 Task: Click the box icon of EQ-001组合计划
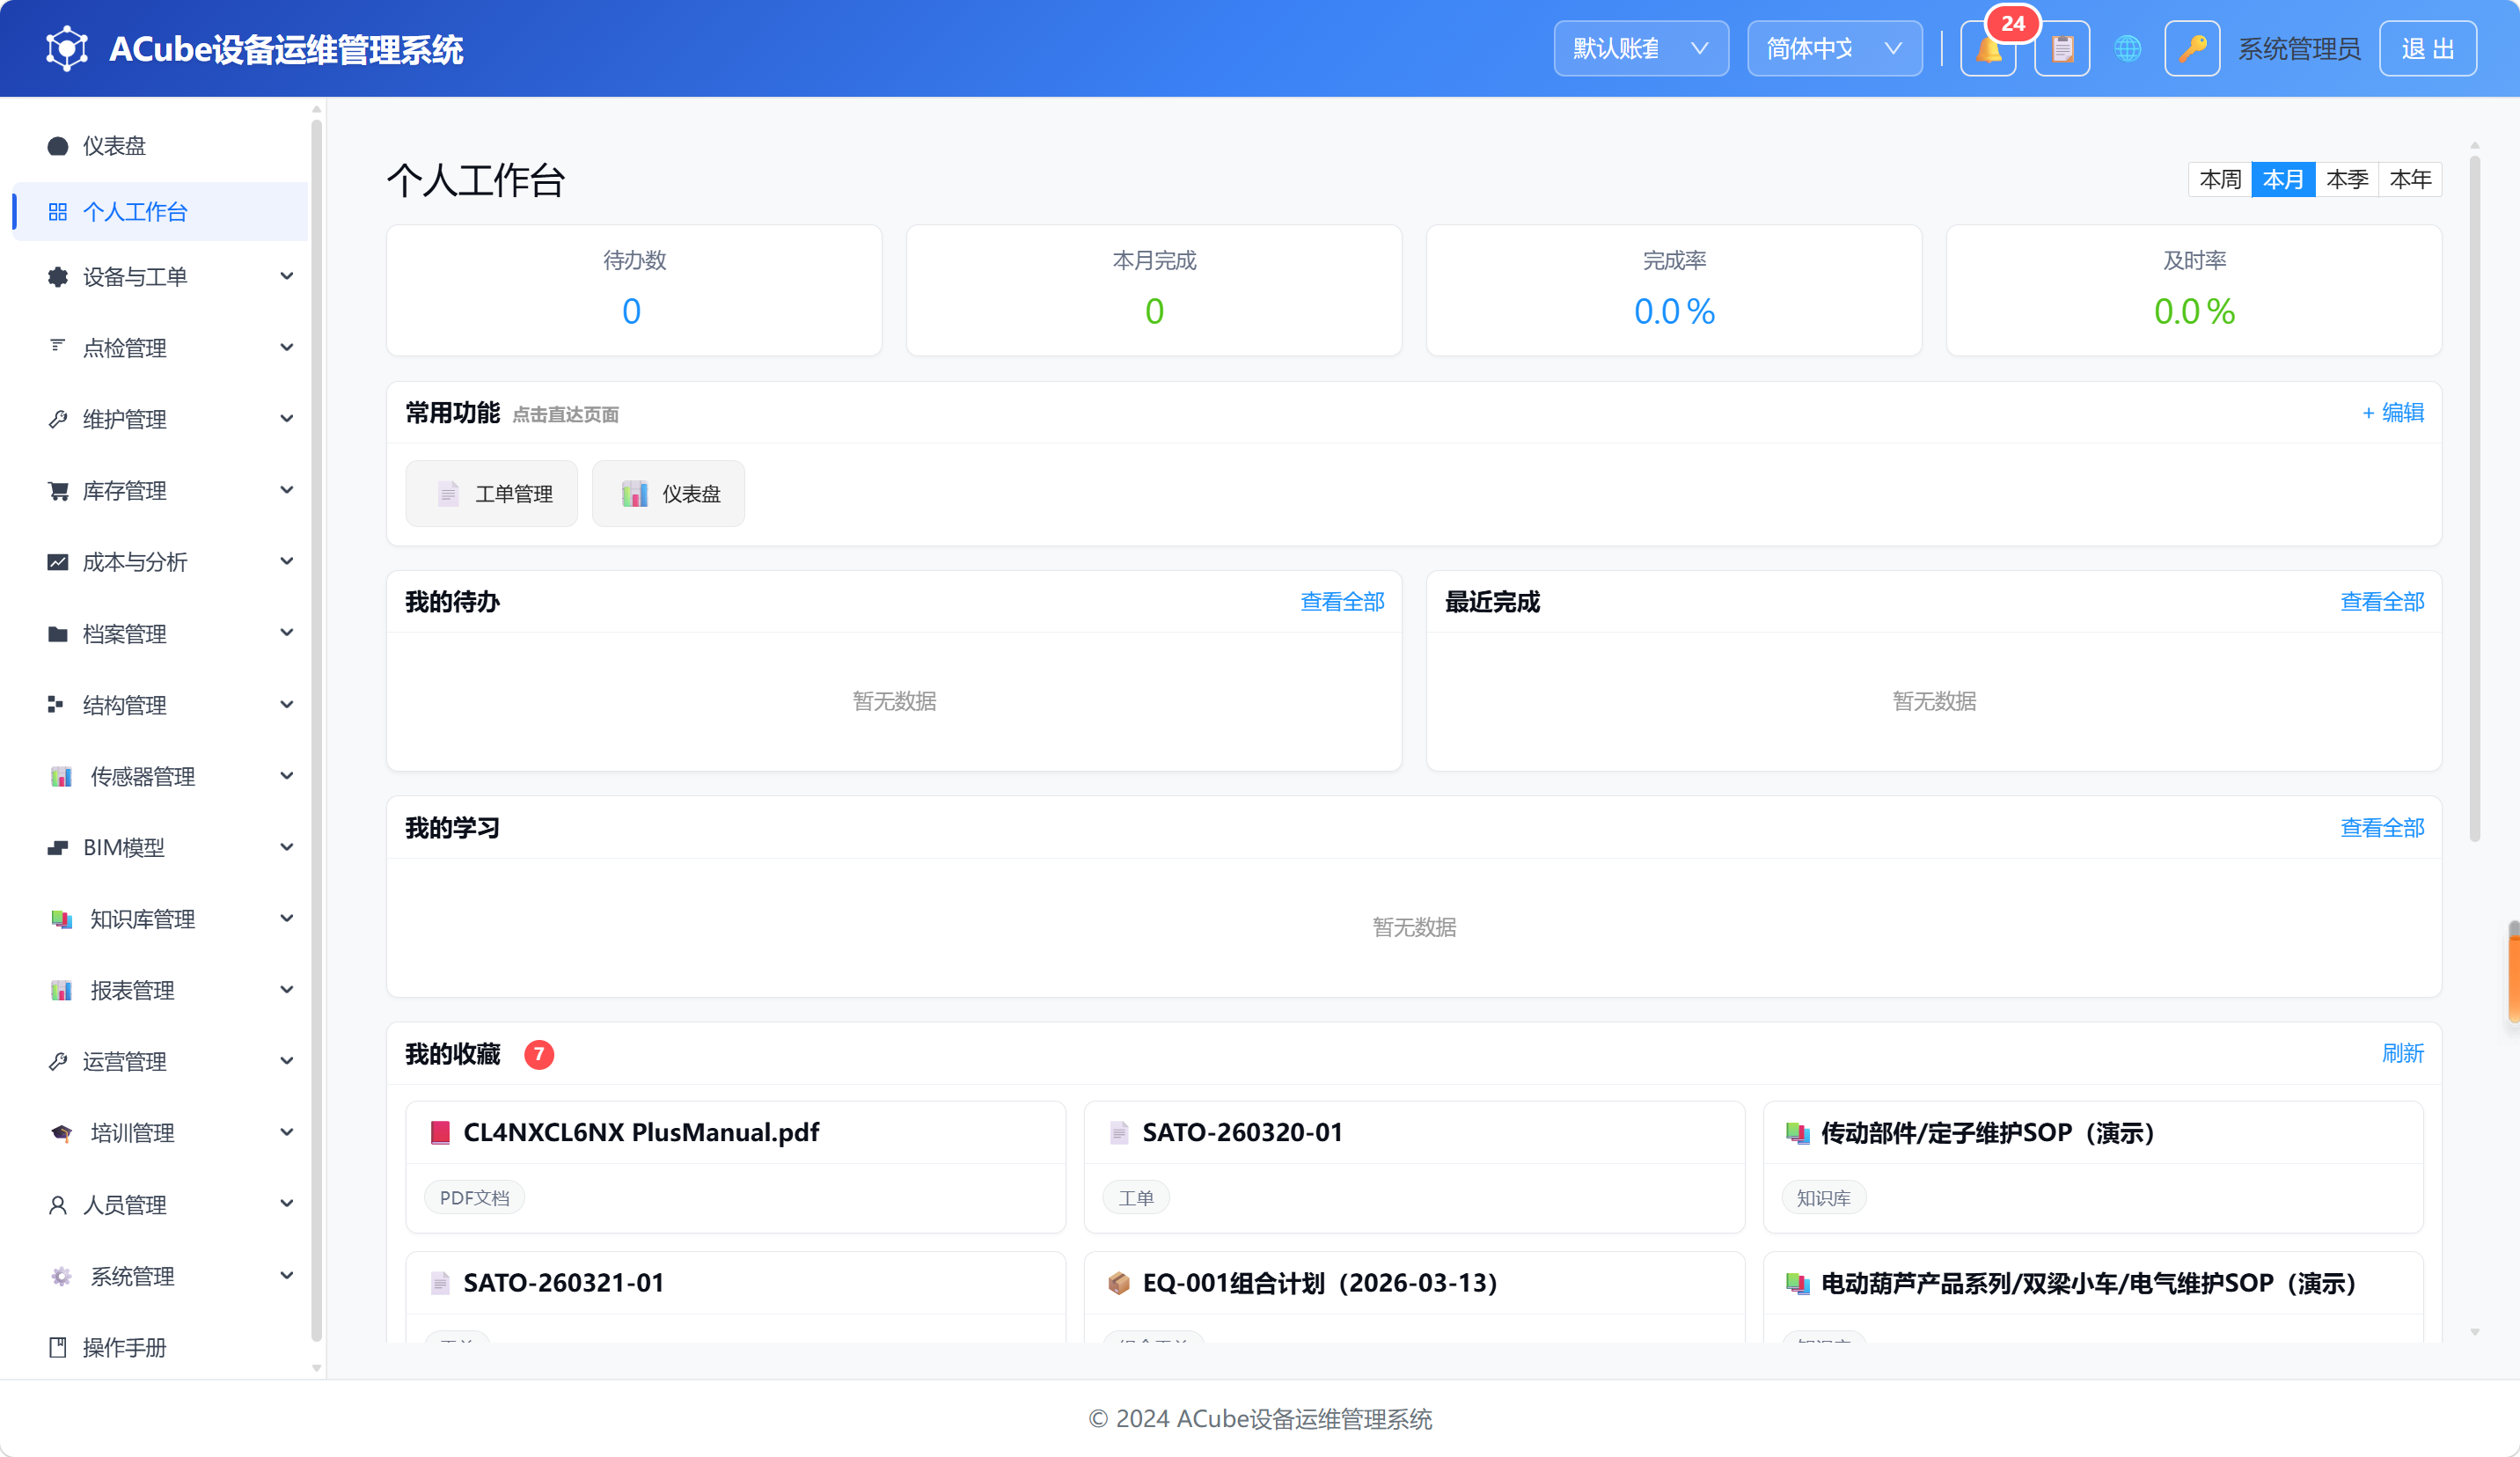point(1119,1283)
